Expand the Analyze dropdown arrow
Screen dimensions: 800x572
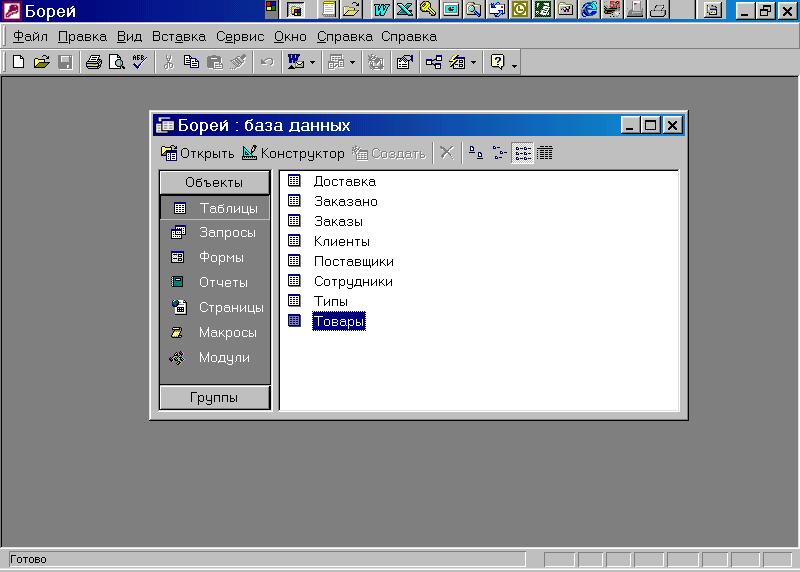click(353, 63)
